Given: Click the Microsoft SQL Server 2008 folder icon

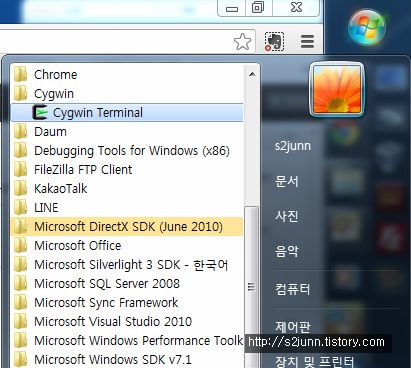Looking at the screenshot, I should tap(21, 283).
